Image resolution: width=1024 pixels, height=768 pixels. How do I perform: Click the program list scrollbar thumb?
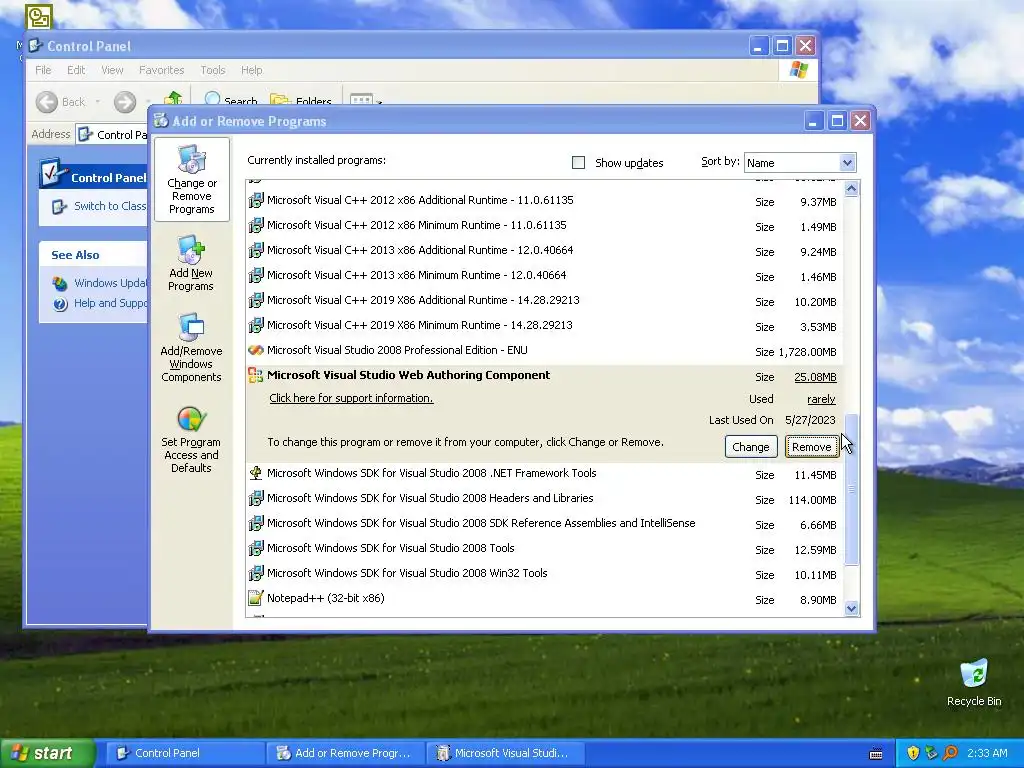click(x=851, y=489)
